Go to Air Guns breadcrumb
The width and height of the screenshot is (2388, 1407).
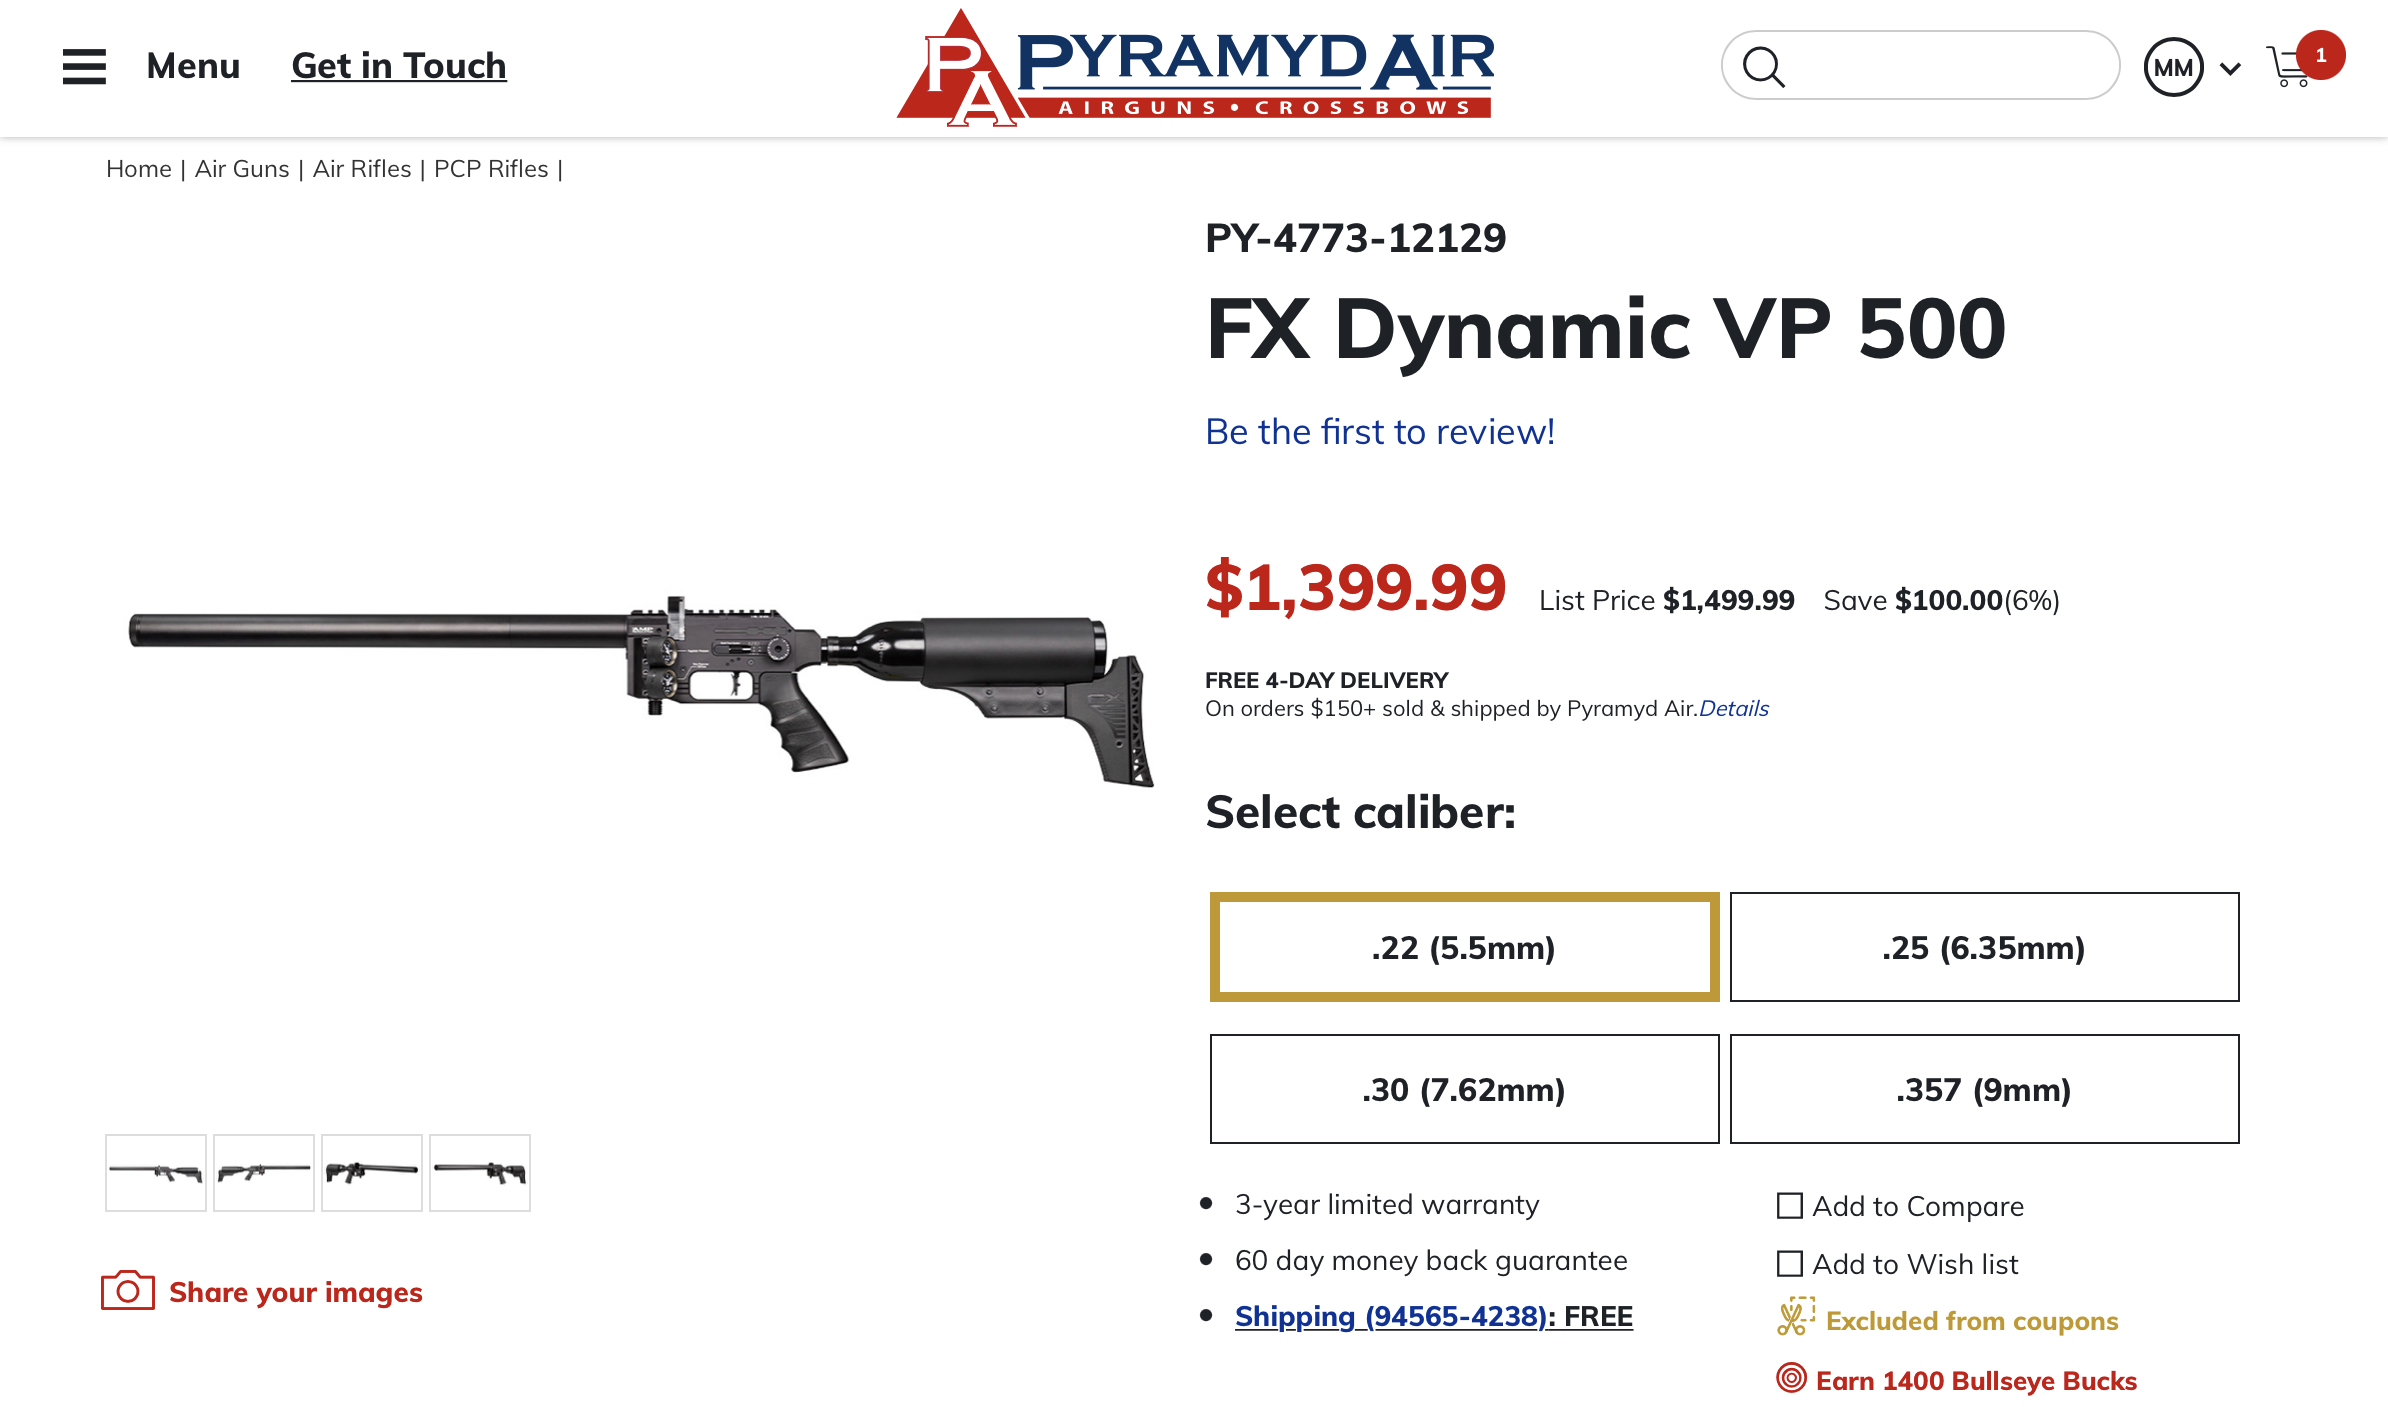(x=242, y=169)
